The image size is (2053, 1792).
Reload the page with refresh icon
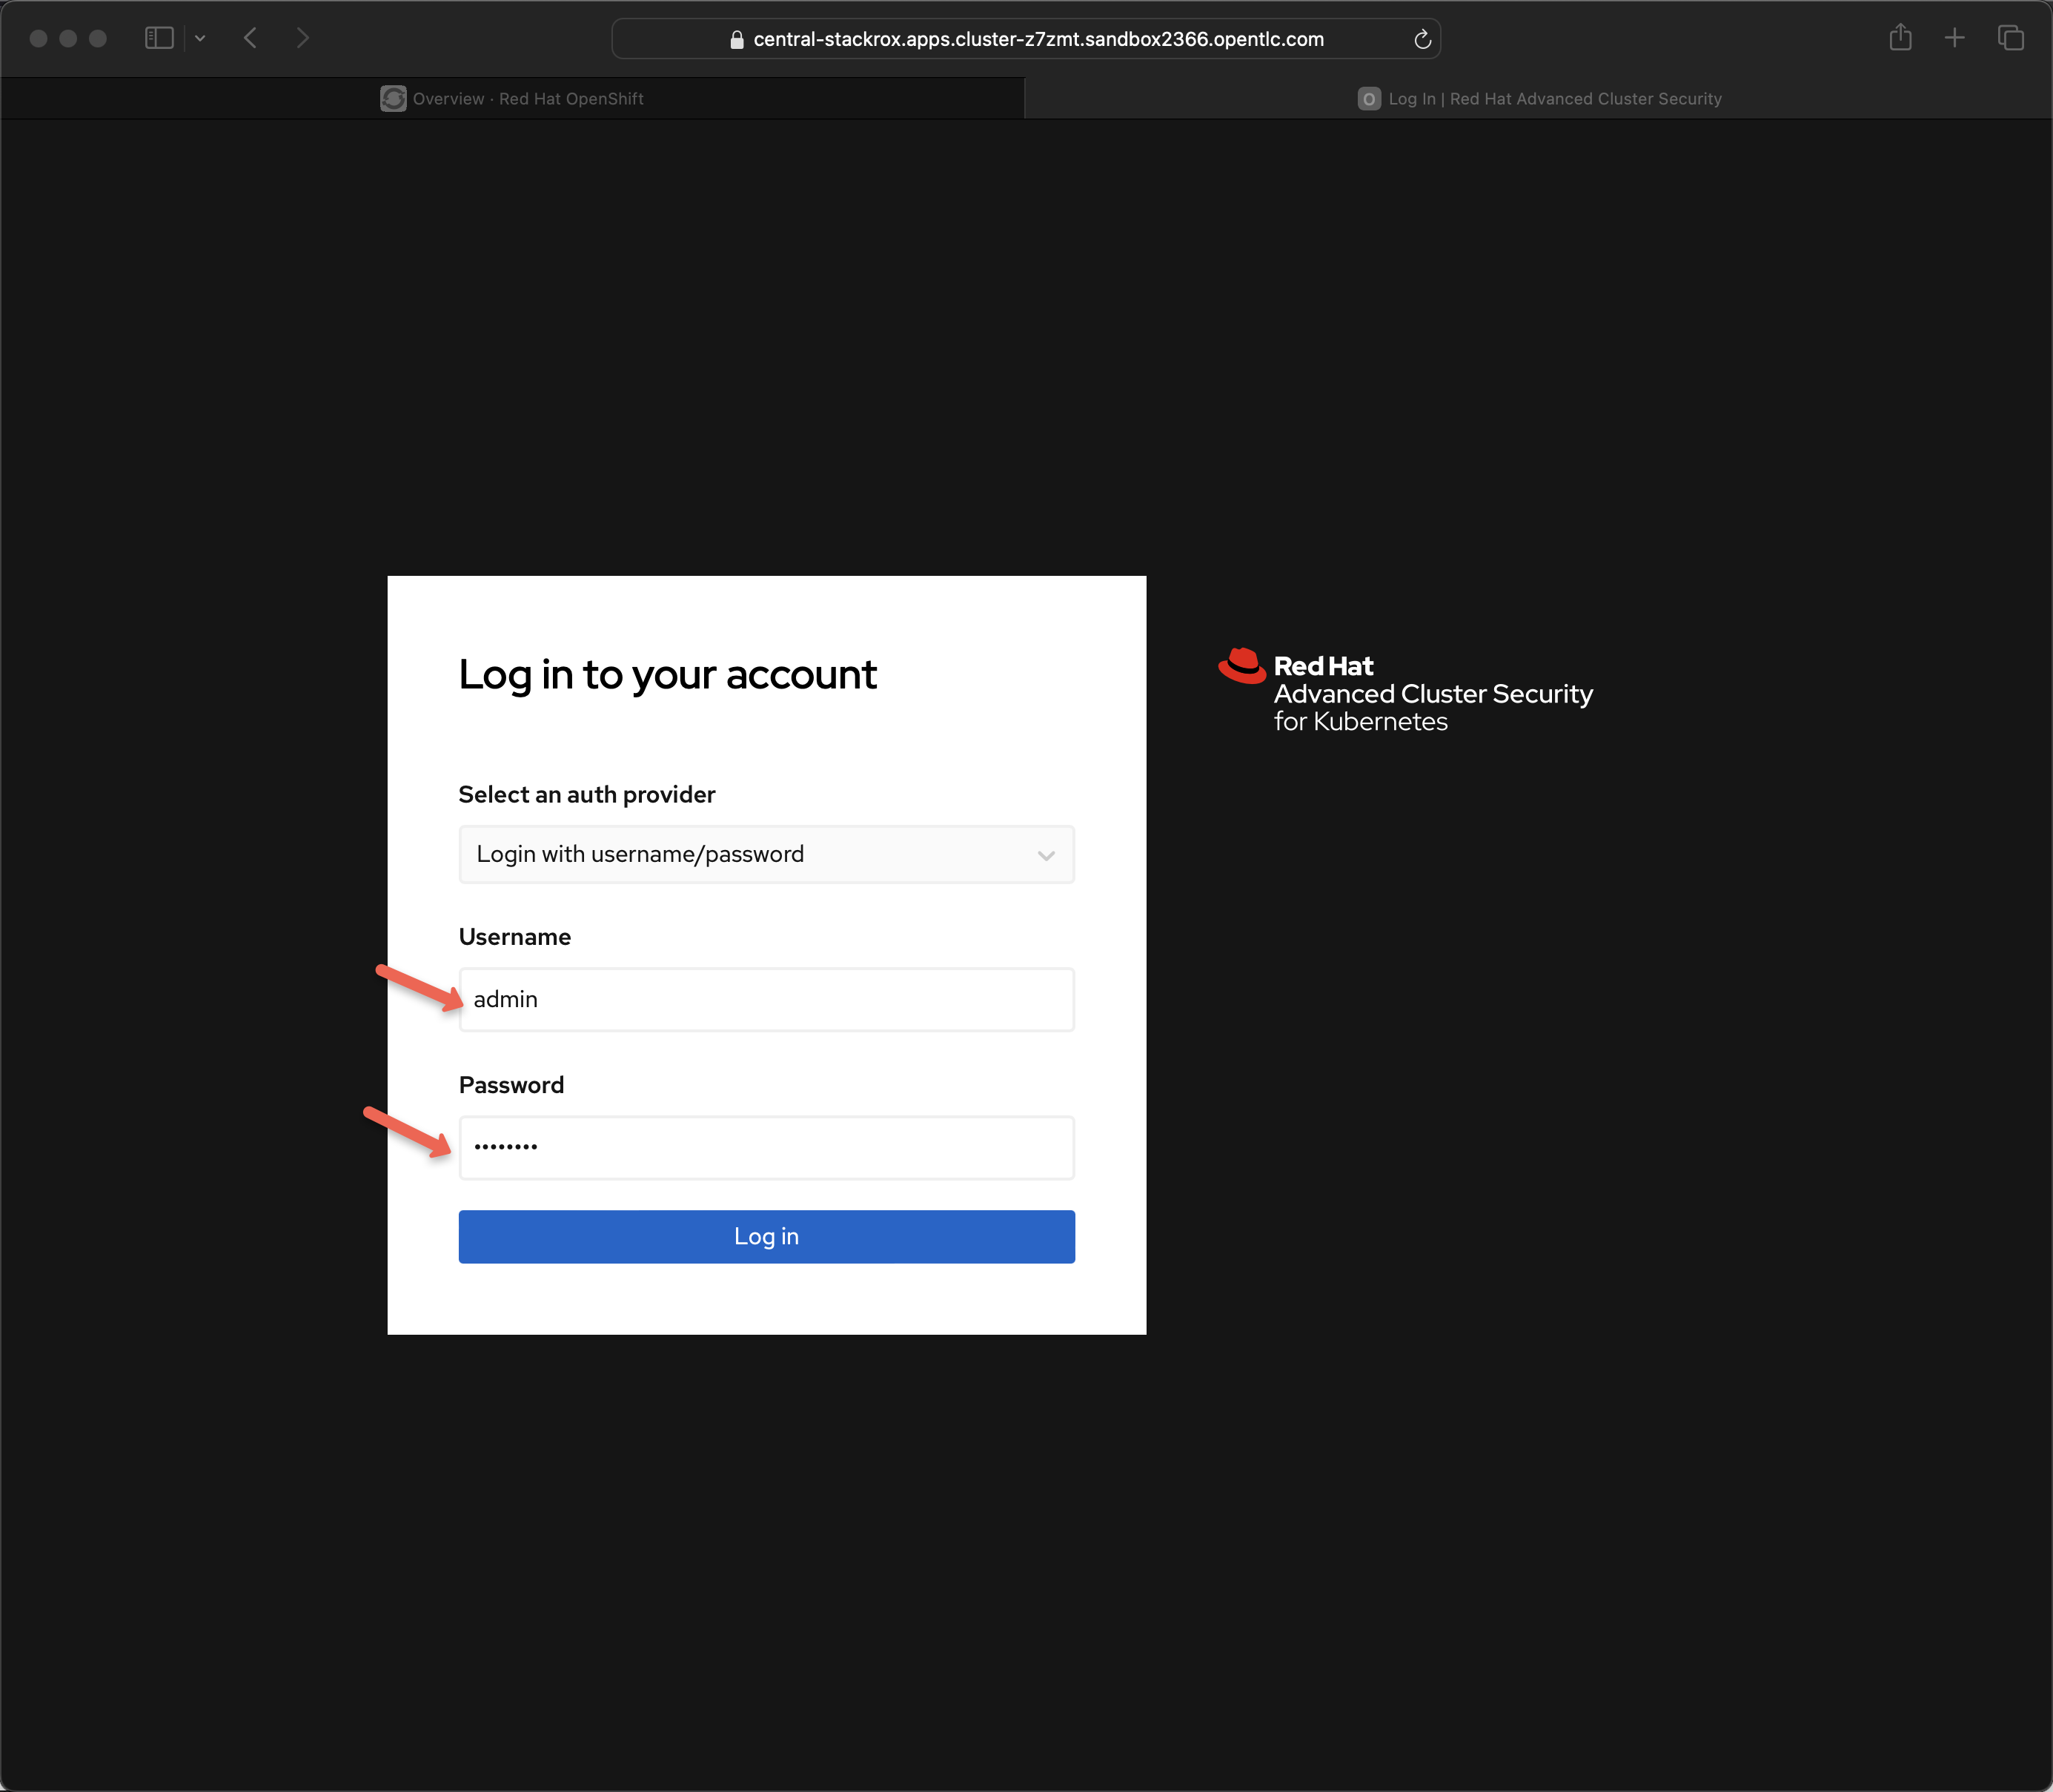pyautogui.click(x=1422, y=40)
